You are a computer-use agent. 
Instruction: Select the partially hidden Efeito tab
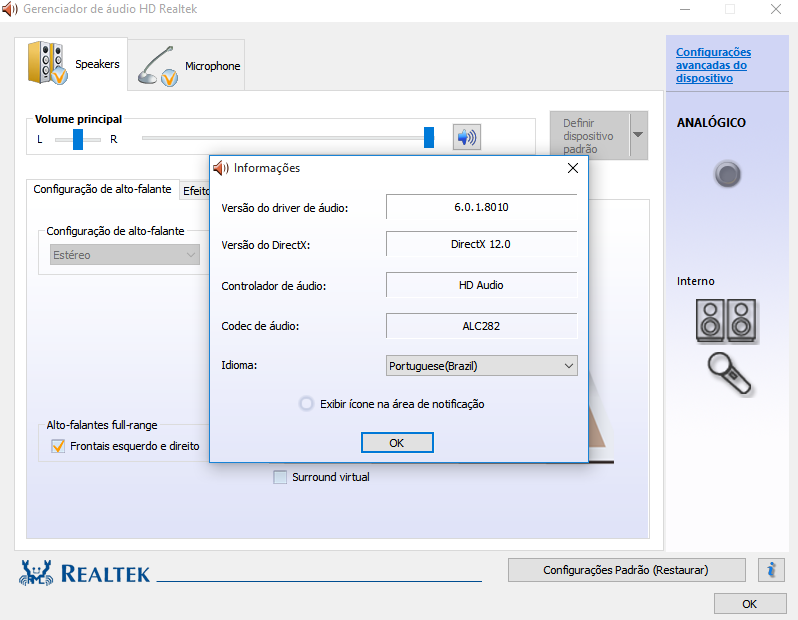[x=195, y=190]
